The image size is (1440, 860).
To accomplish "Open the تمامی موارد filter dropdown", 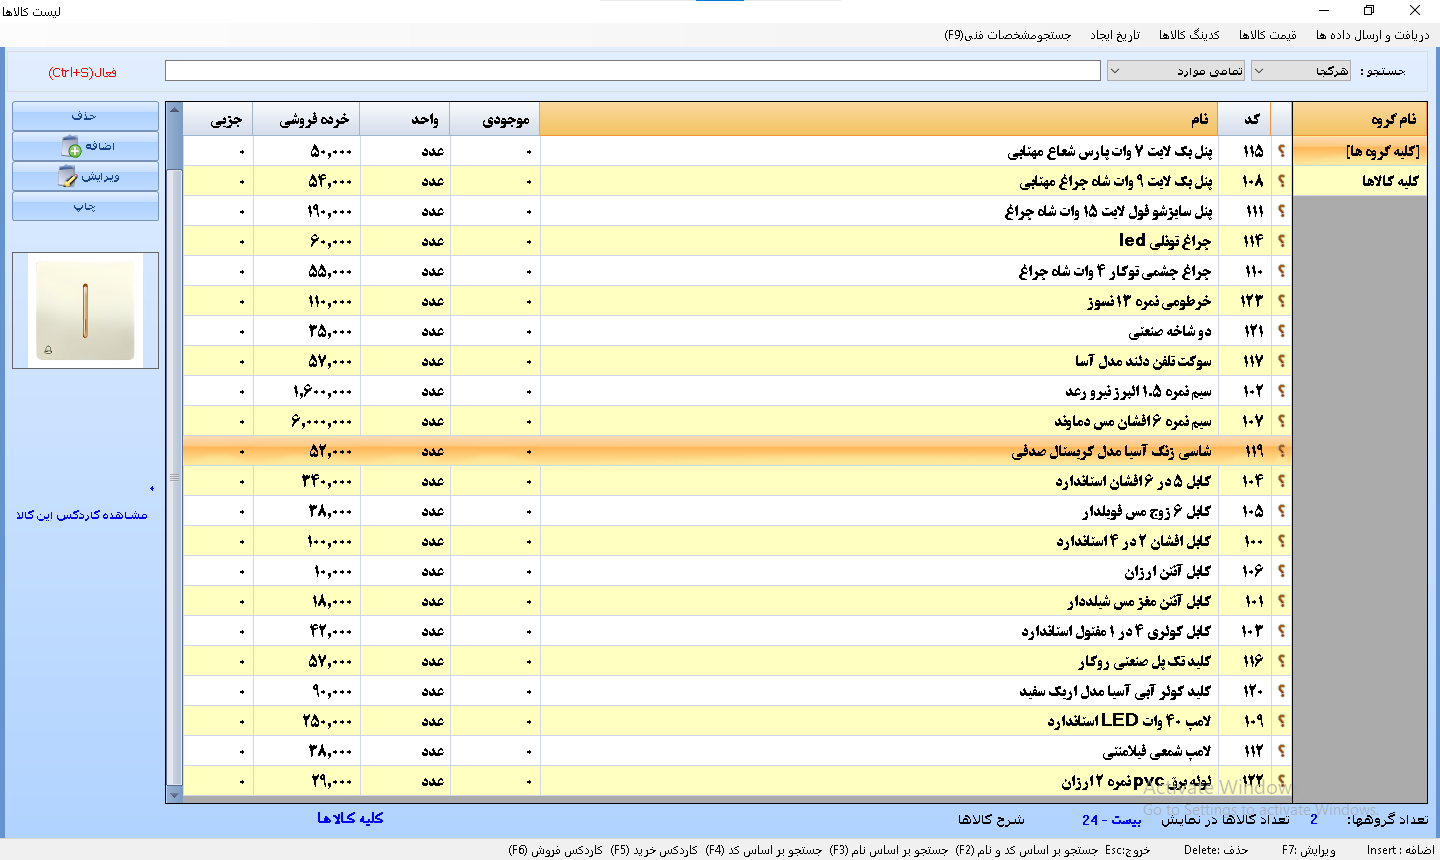I will (x=1175, y=71).
